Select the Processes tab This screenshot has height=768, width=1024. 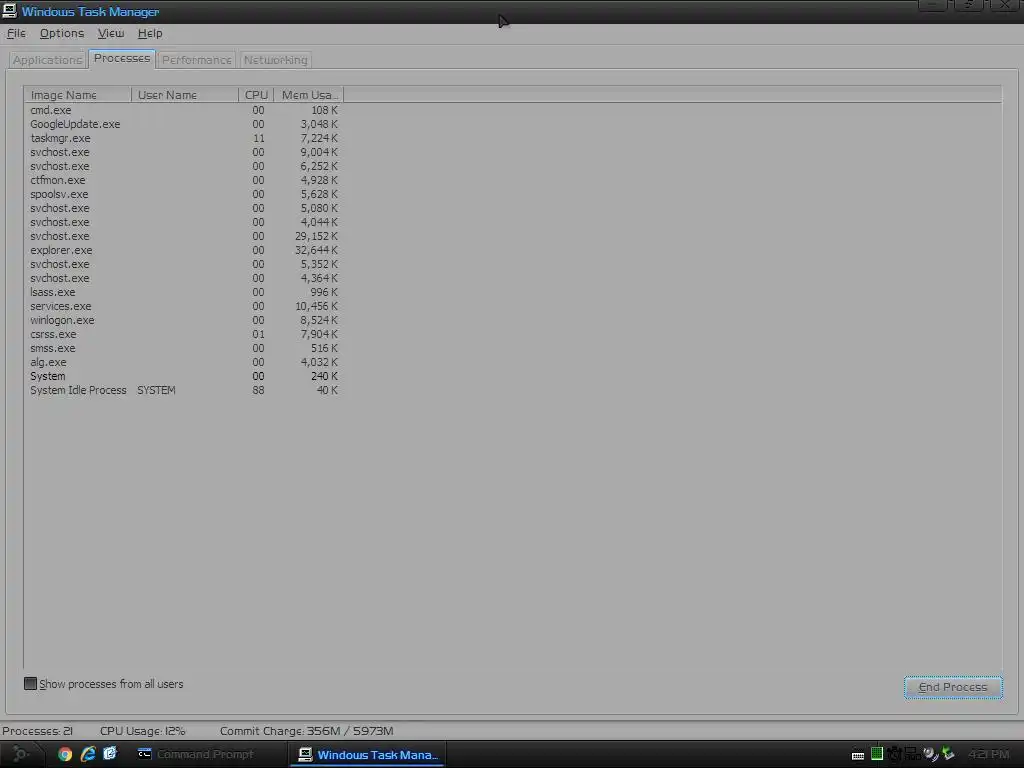pyautogui.click(x=122, y=58)
